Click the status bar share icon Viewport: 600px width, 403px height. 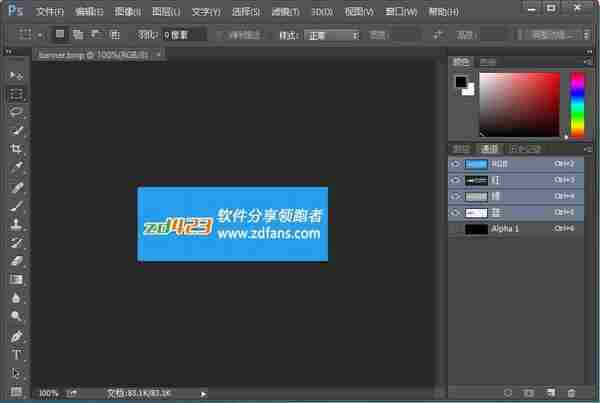72,393
